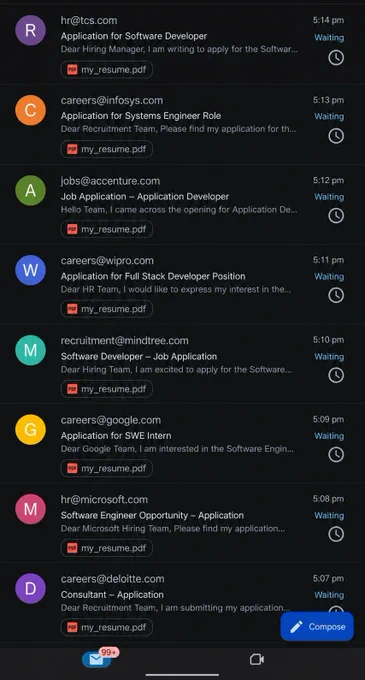365x680 pixels.
Task: Click the 5:11 pm timestamp
Action: pos(329,260)
